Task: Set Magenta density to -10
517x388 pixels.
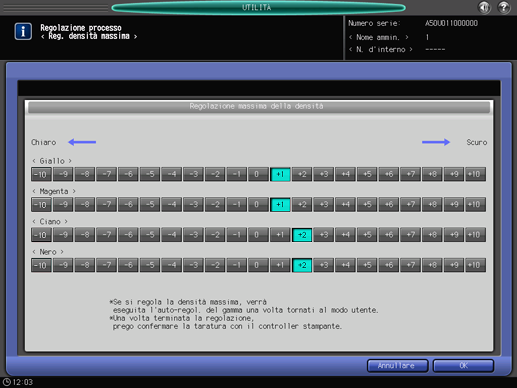Action: tap(41, 205)
